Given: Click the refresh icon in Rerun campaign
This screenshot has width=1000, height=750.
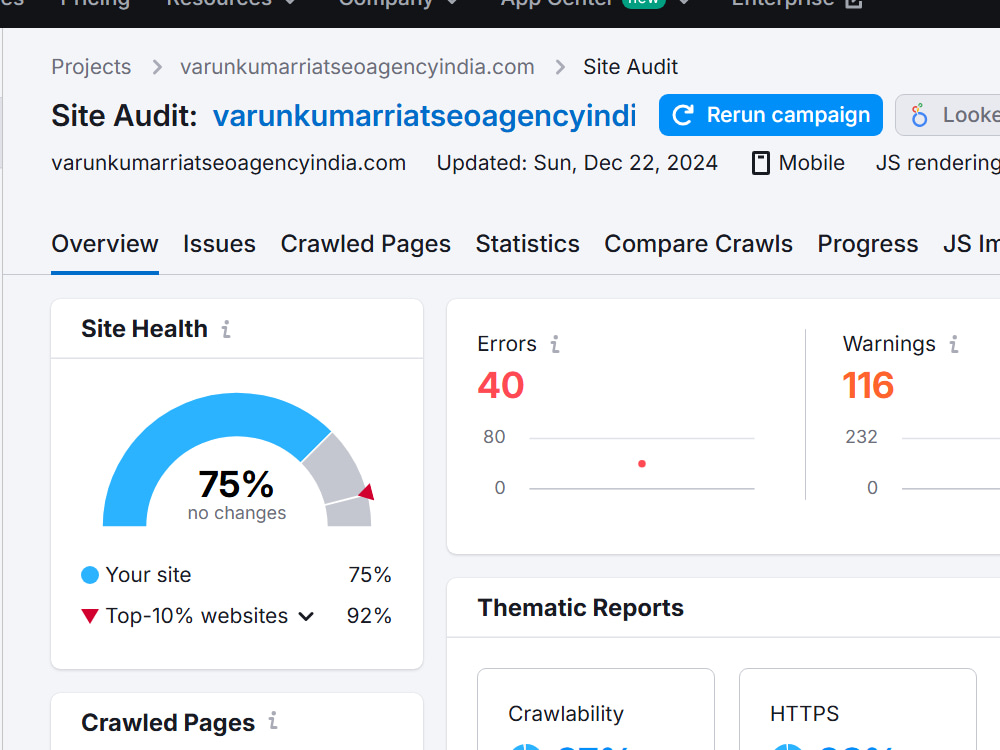Looking at the screenshot, I should pyautogui.click(x=683, y=115).
